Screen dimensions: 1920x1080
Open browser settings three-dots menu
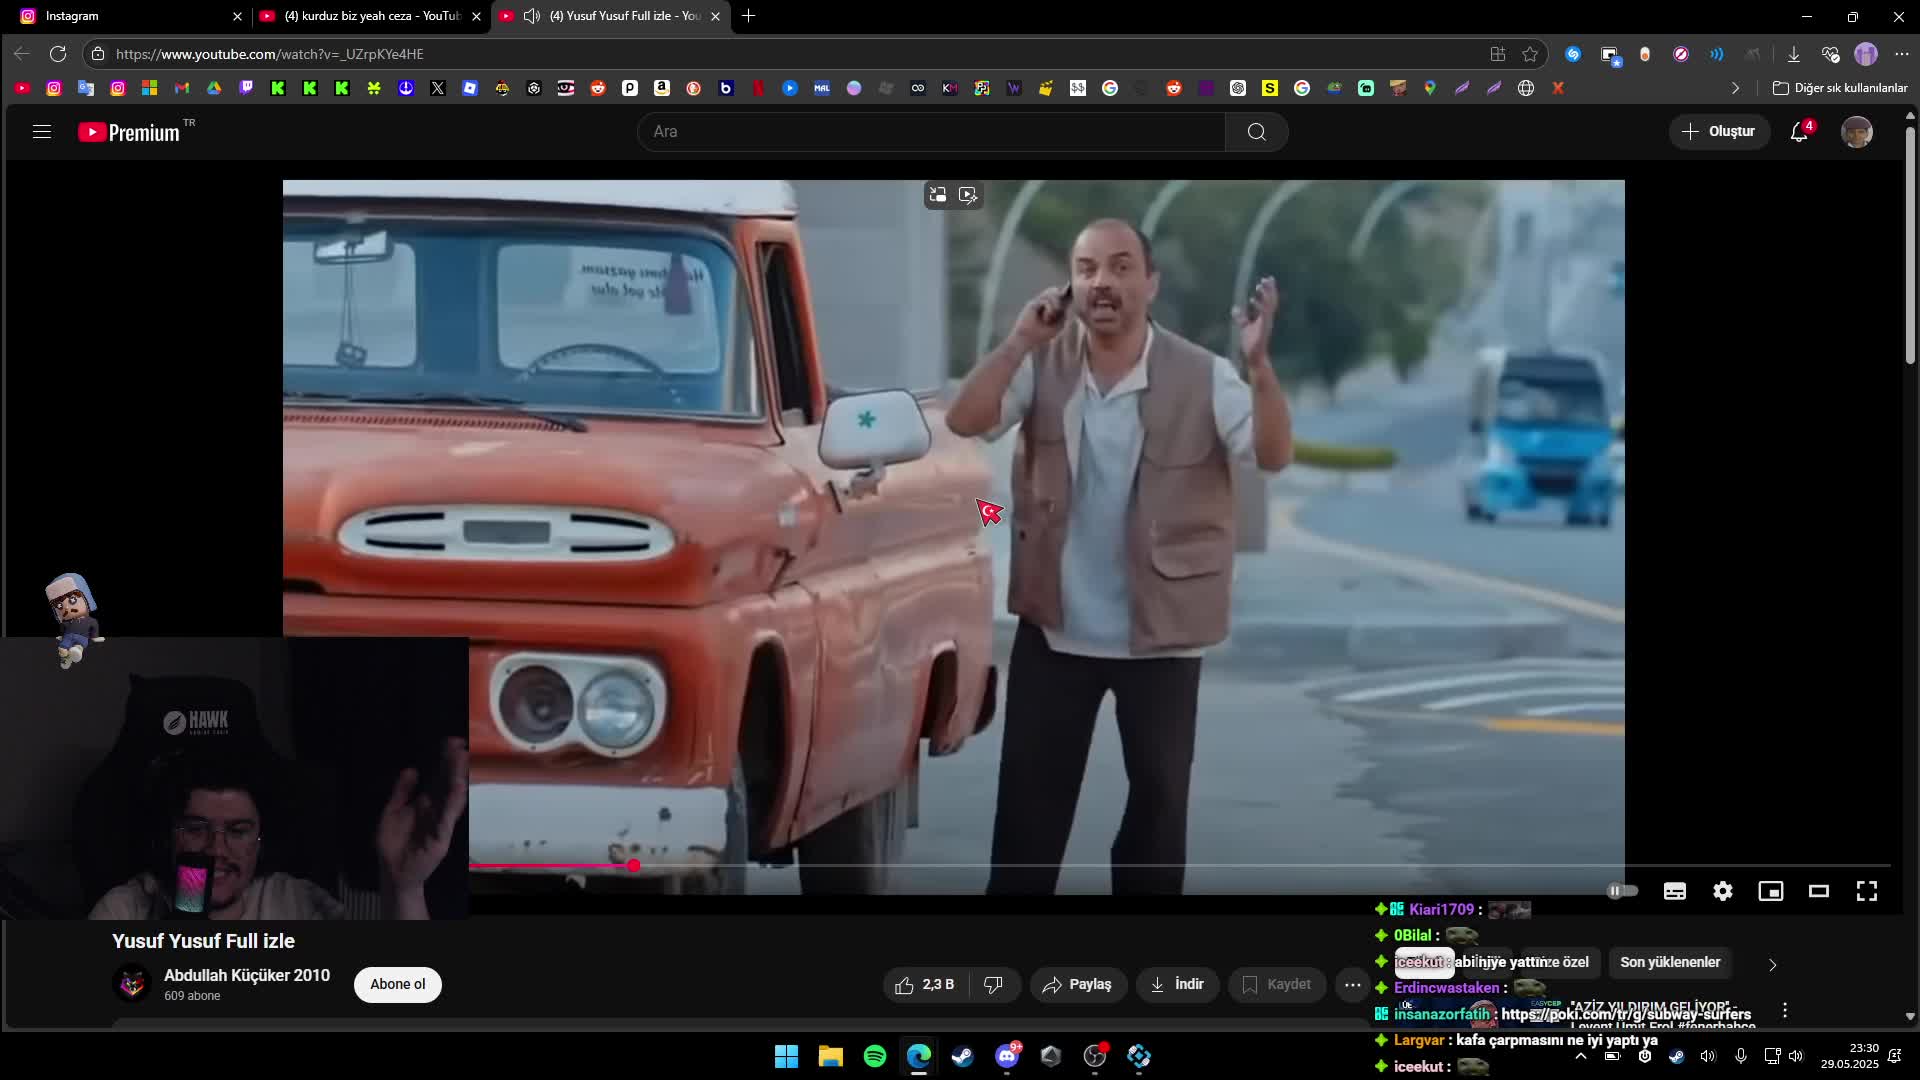click(1901, 54)
